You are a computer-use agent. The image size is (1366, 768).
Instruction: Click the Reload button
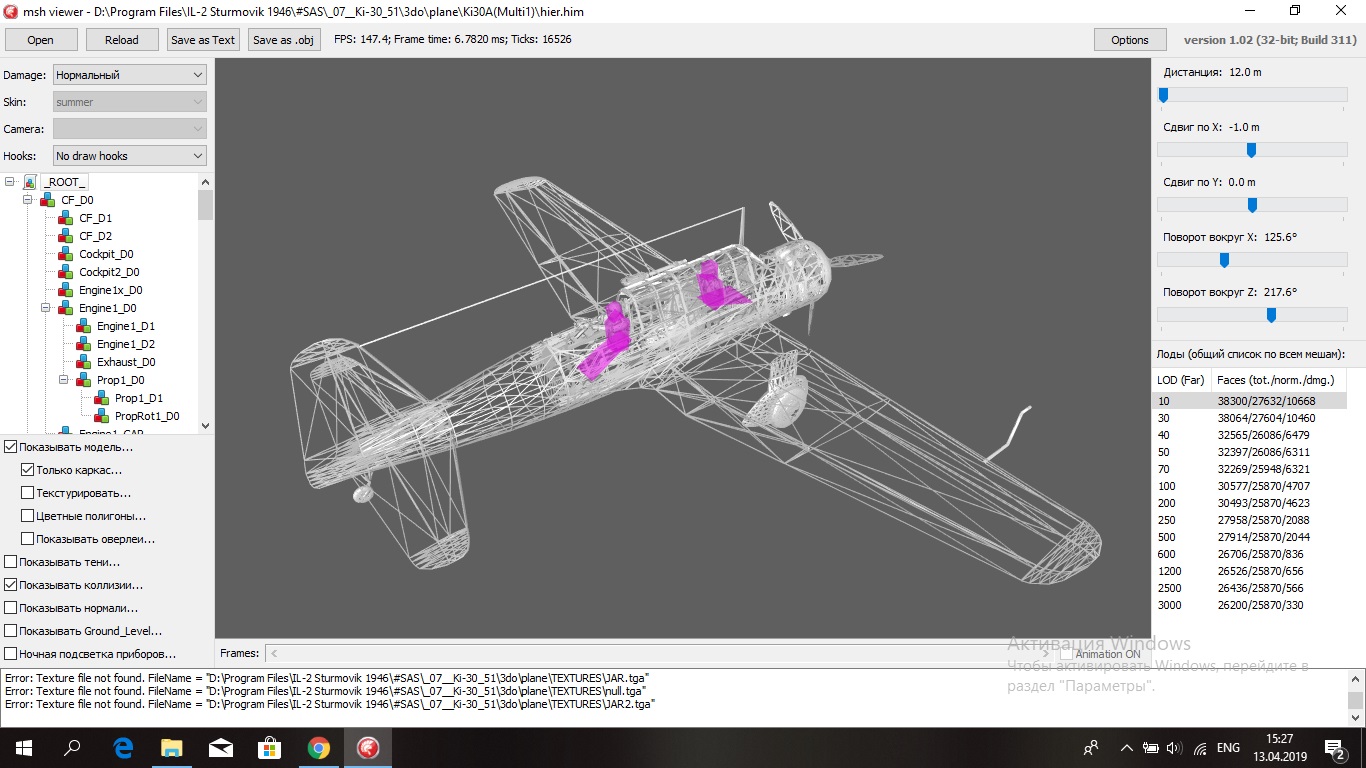122,40
